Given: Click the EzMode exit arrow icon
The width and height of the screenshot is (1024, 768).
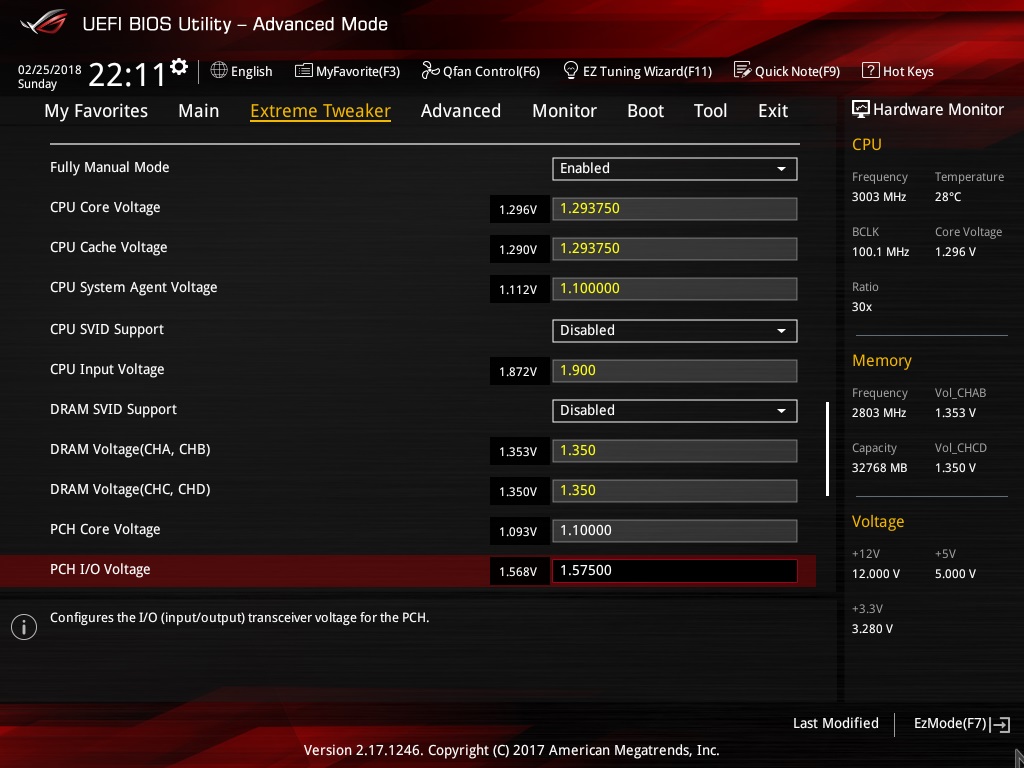Looking at the screenshot, I should 1000,724.
